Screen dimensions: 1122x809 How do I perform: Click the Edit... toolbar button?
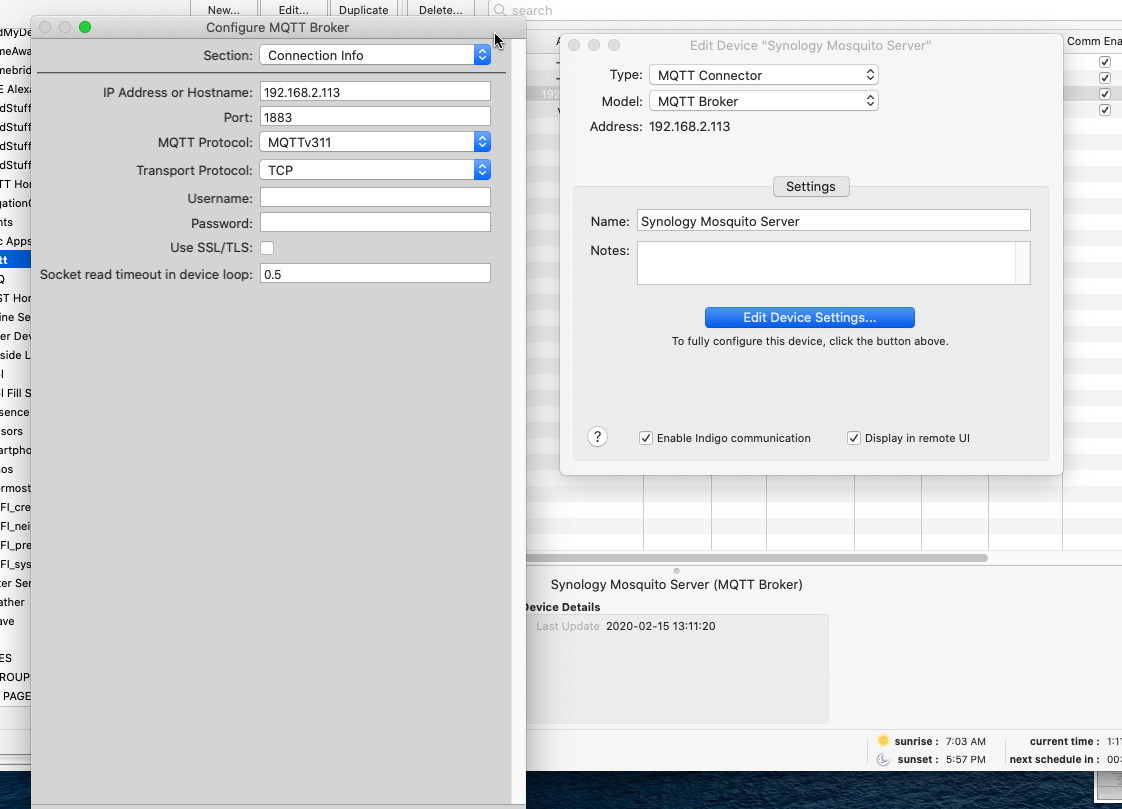293,9
